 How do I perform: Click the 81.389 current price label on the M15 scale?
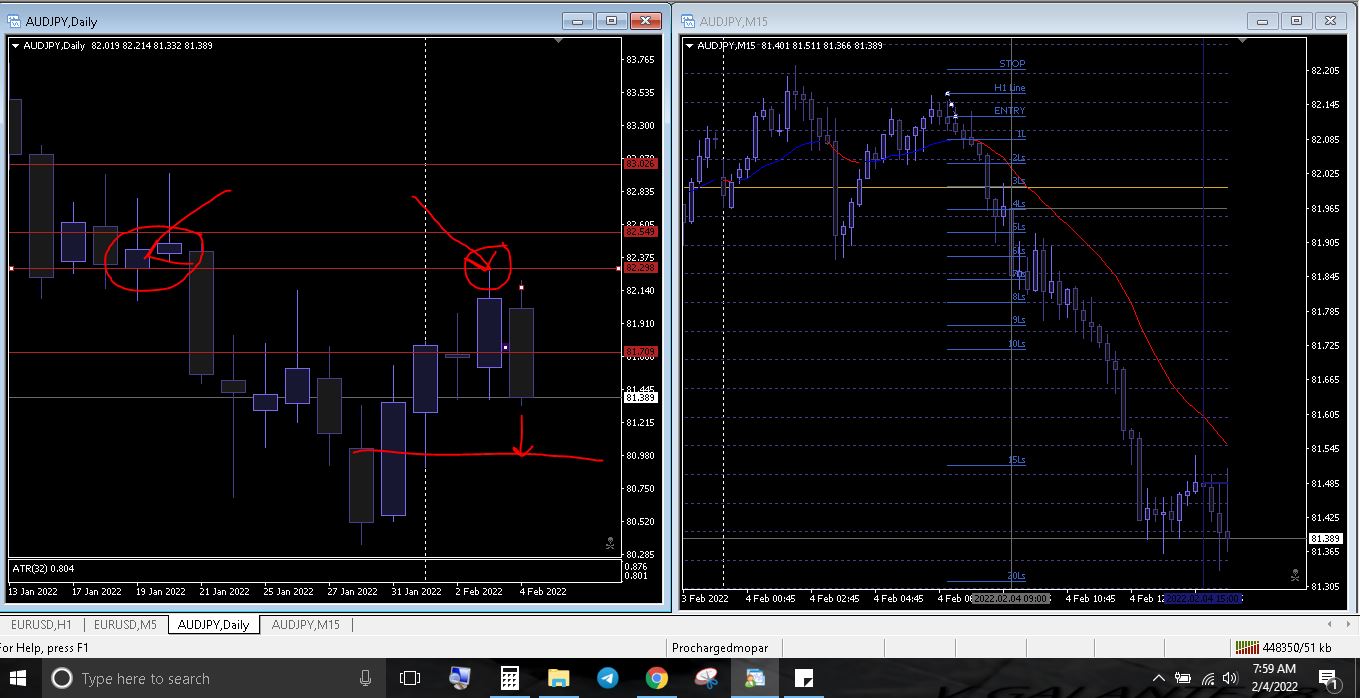[1324, 538]
